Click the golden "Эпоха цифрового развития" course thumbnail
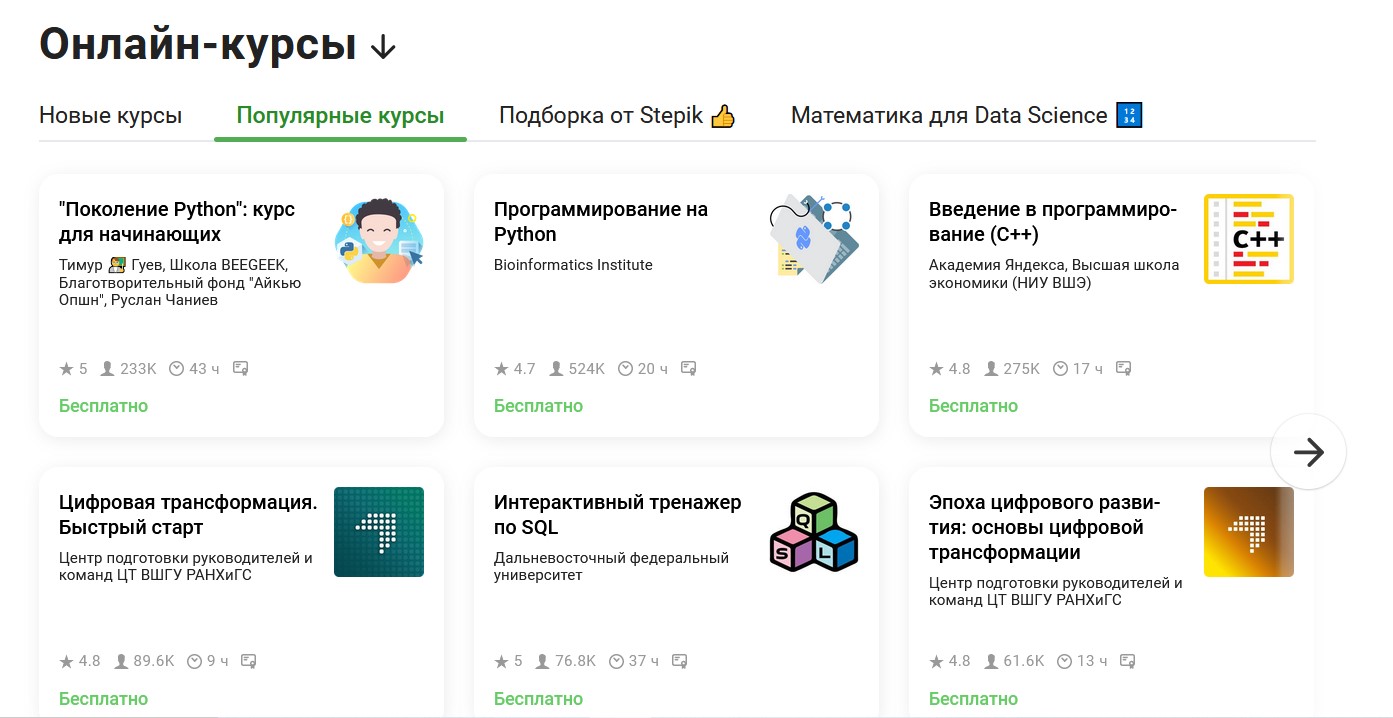This screenshot has height=718, width=1393. click(x=1248, y=532)
